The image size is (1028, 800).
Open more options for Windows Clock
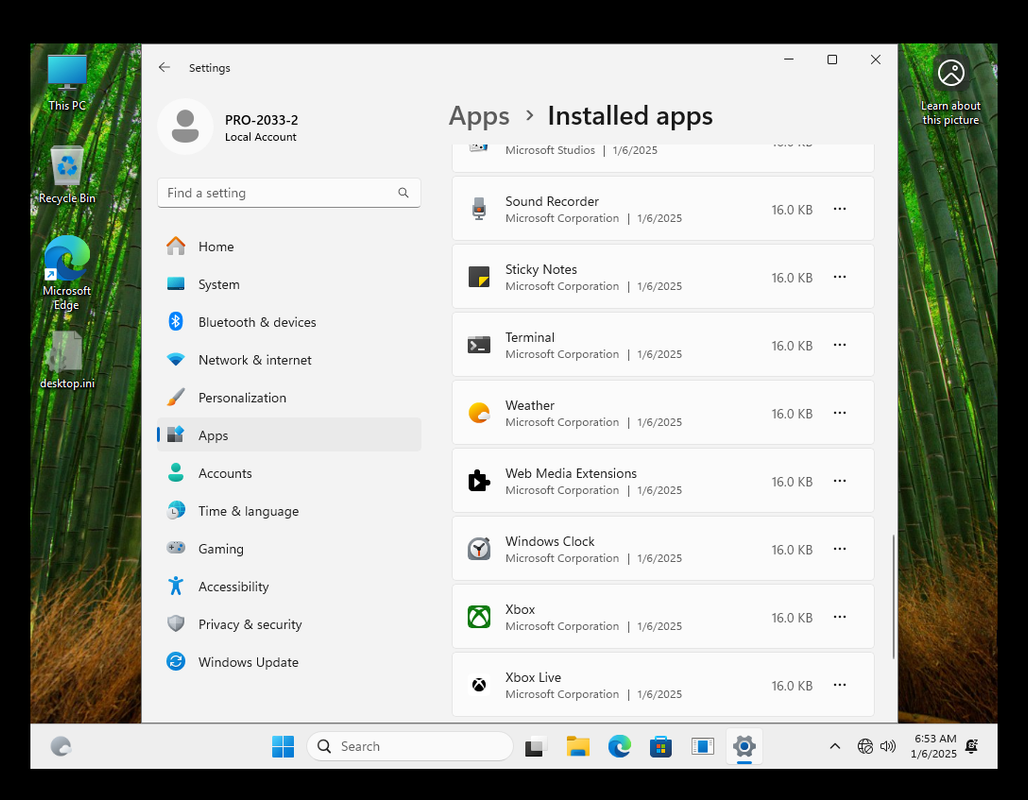[x=840, y=549]
